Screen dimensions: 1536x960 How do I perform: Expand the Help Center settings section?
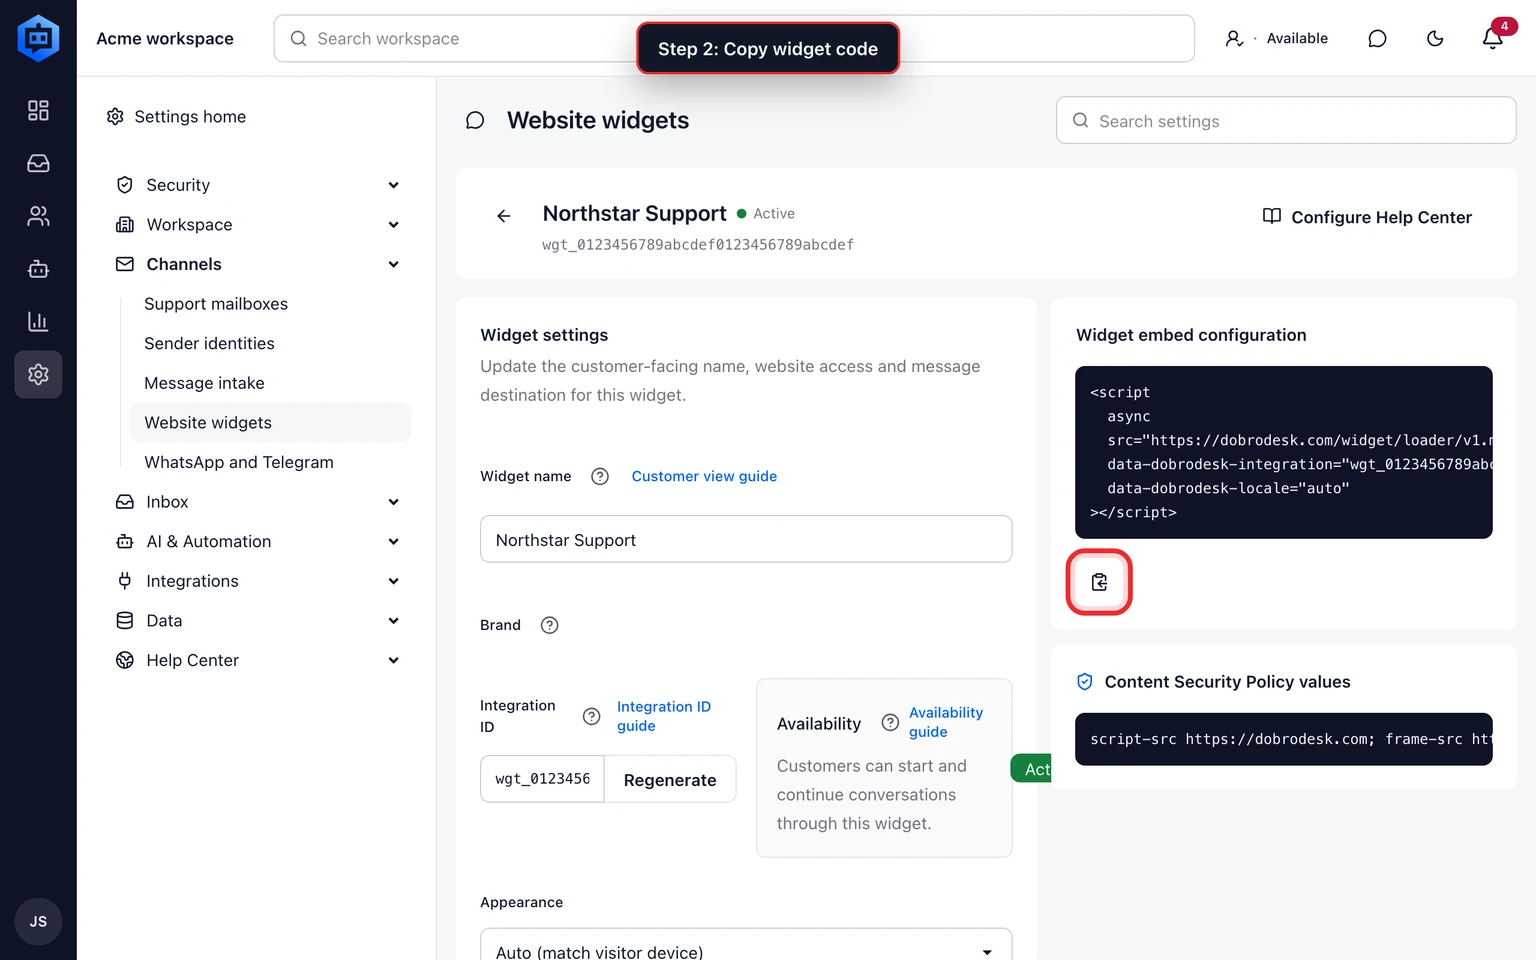[259, 660]
